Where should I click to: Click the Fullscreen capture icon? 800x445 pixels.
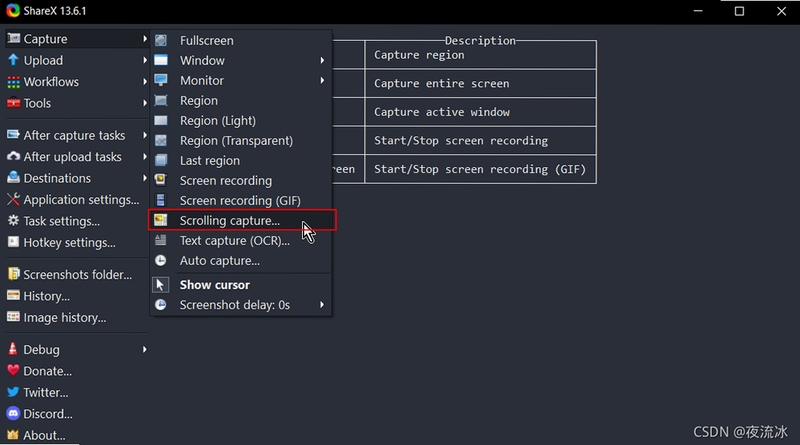161,40
